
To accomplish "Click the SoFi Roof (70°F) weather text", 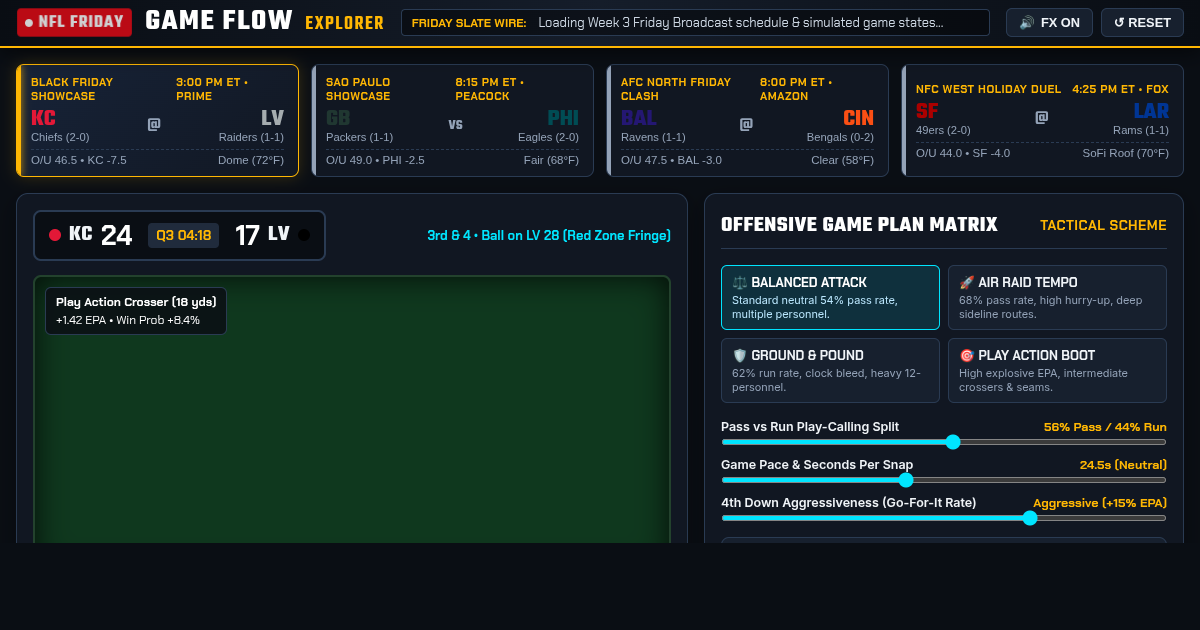I will pyautogui.click(x=1125, y=153).
